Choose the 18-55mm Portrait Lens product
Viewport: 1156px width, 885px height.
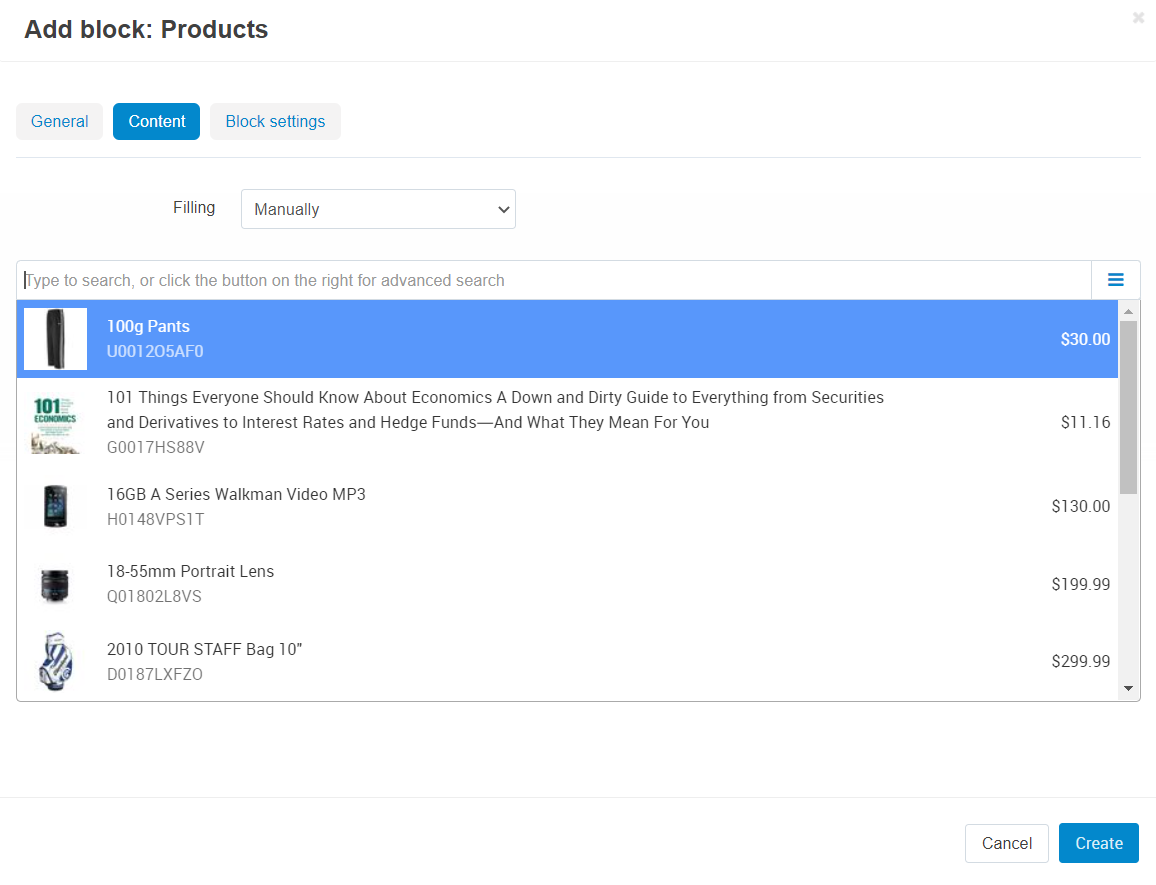190,572
